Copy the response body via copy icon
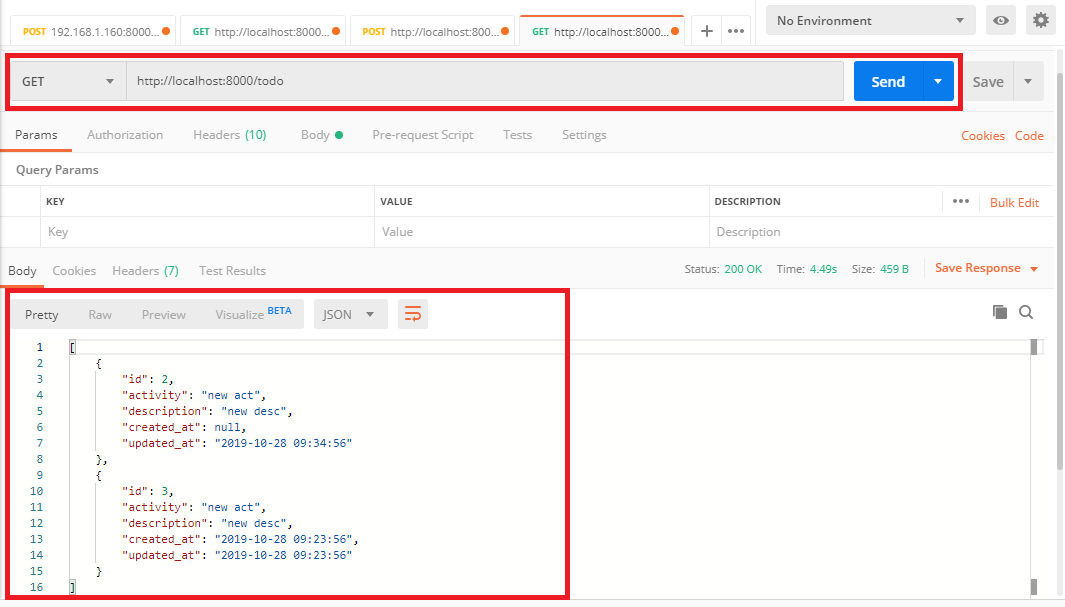This screenshot has width=1065, height=607. point(999,312)
